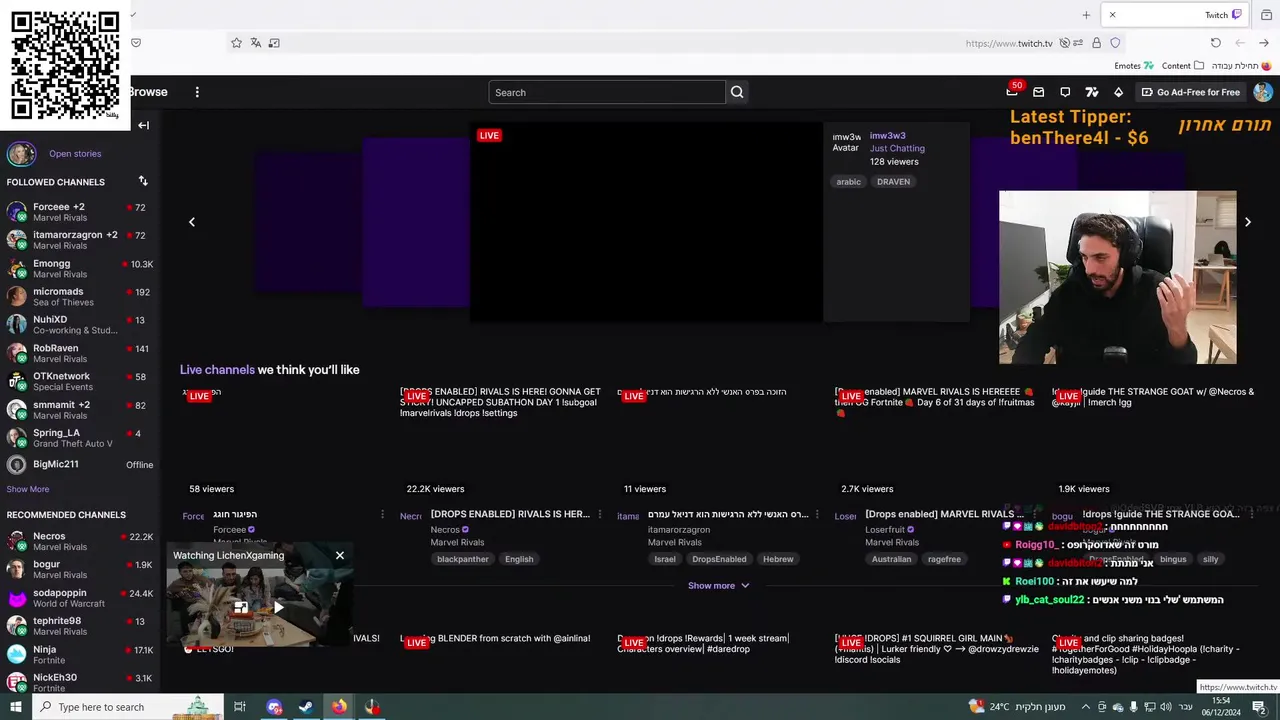Viewport: 1280px width, 720px height.
Task: Bookmark this page with the star icon
Action: coord(236,43)
